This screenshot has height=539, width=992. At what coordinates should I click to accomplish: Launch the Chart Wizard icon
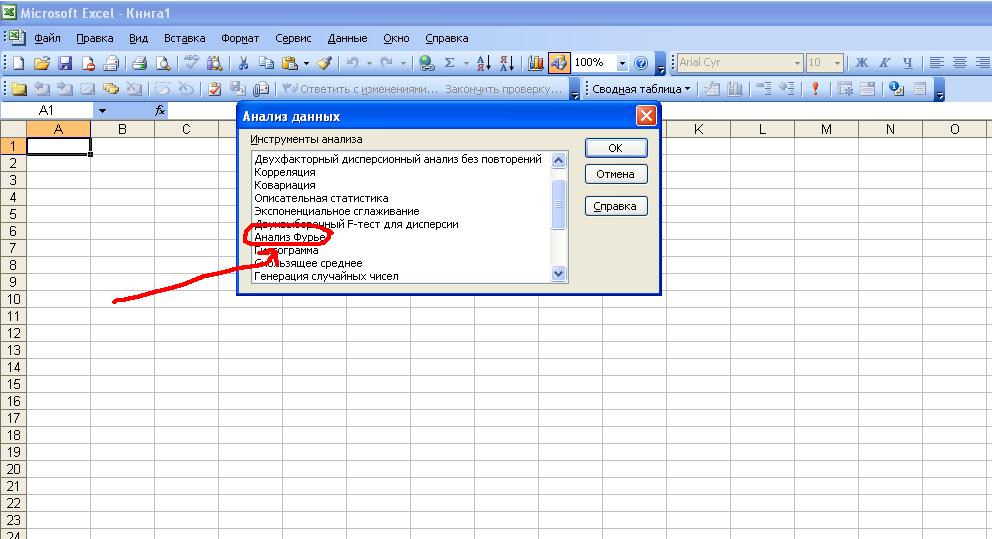tap(536, 63)
